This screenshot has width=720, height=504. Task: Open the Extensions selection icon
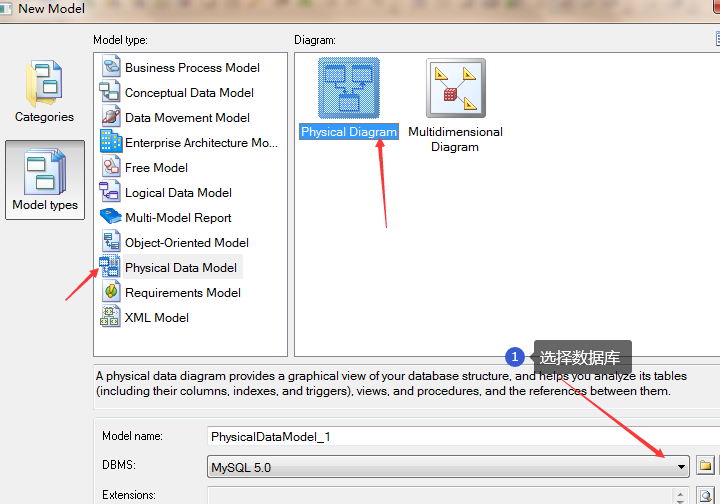(705, 496)
